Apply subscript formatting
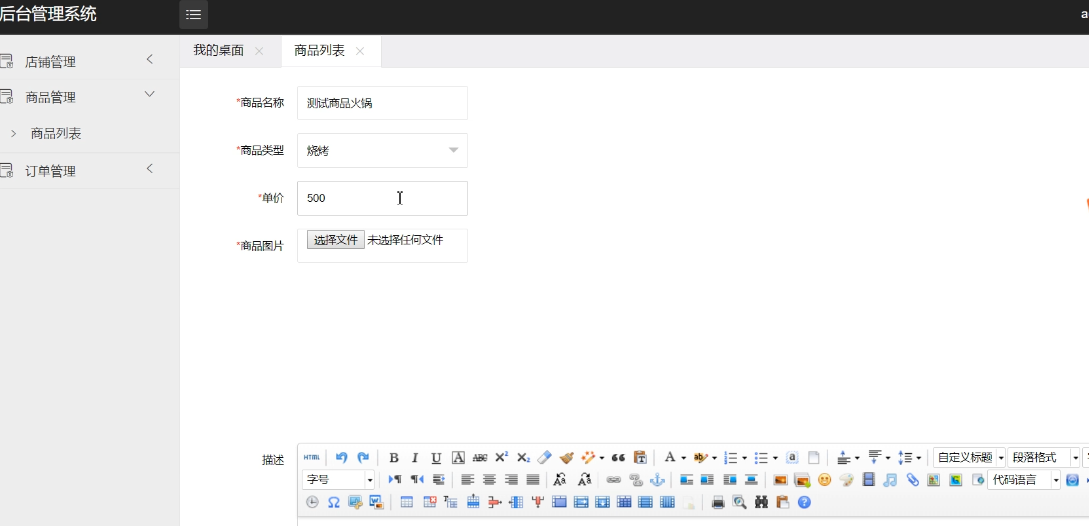The height and width of the screenshot is (526, 1089). point(523,457)
